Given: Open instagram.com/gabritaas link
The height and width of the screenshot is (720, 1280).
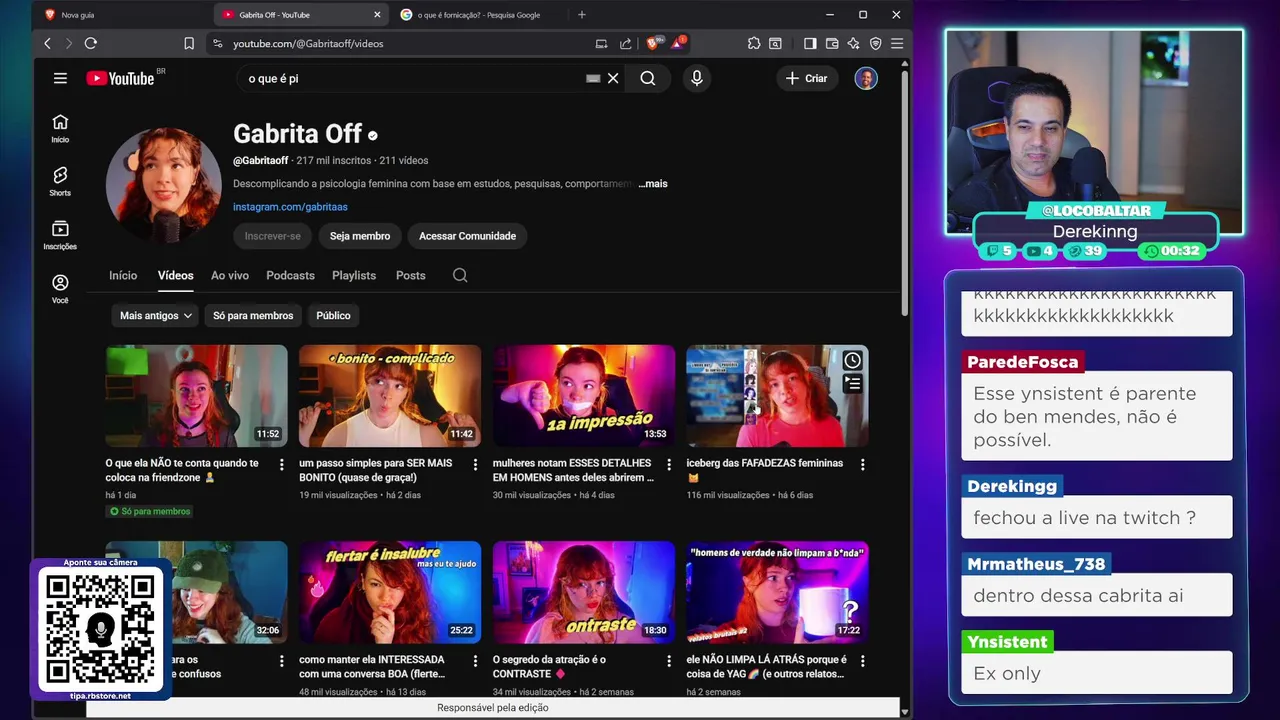Looking at the screenshot, I should 290,207.
